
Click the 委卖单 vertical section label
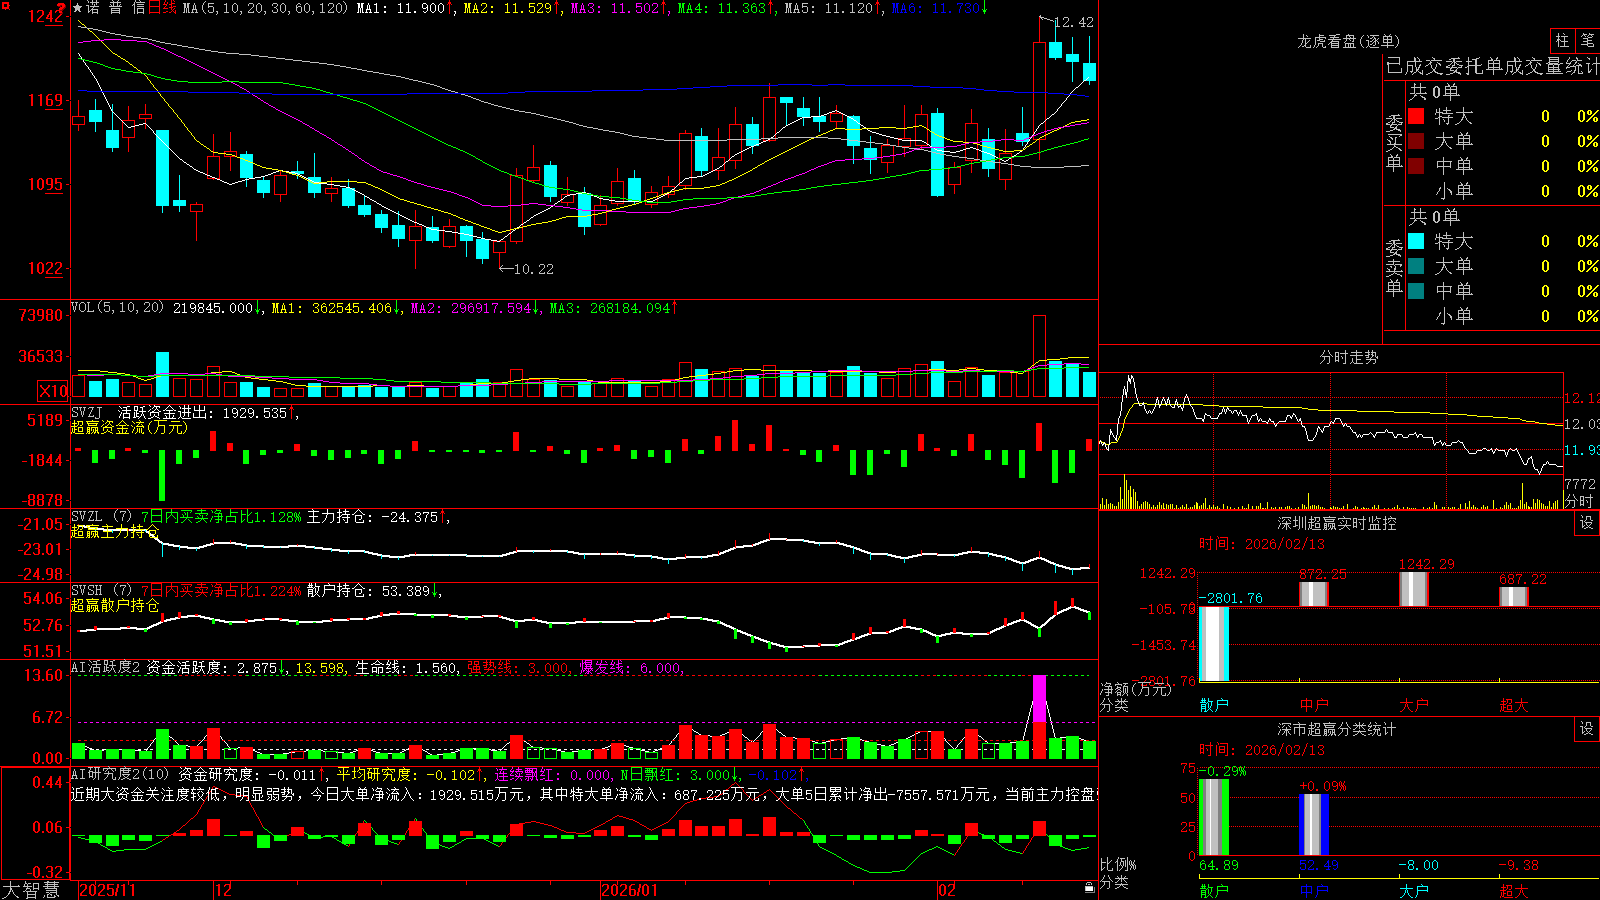[x=1394, y=267]
